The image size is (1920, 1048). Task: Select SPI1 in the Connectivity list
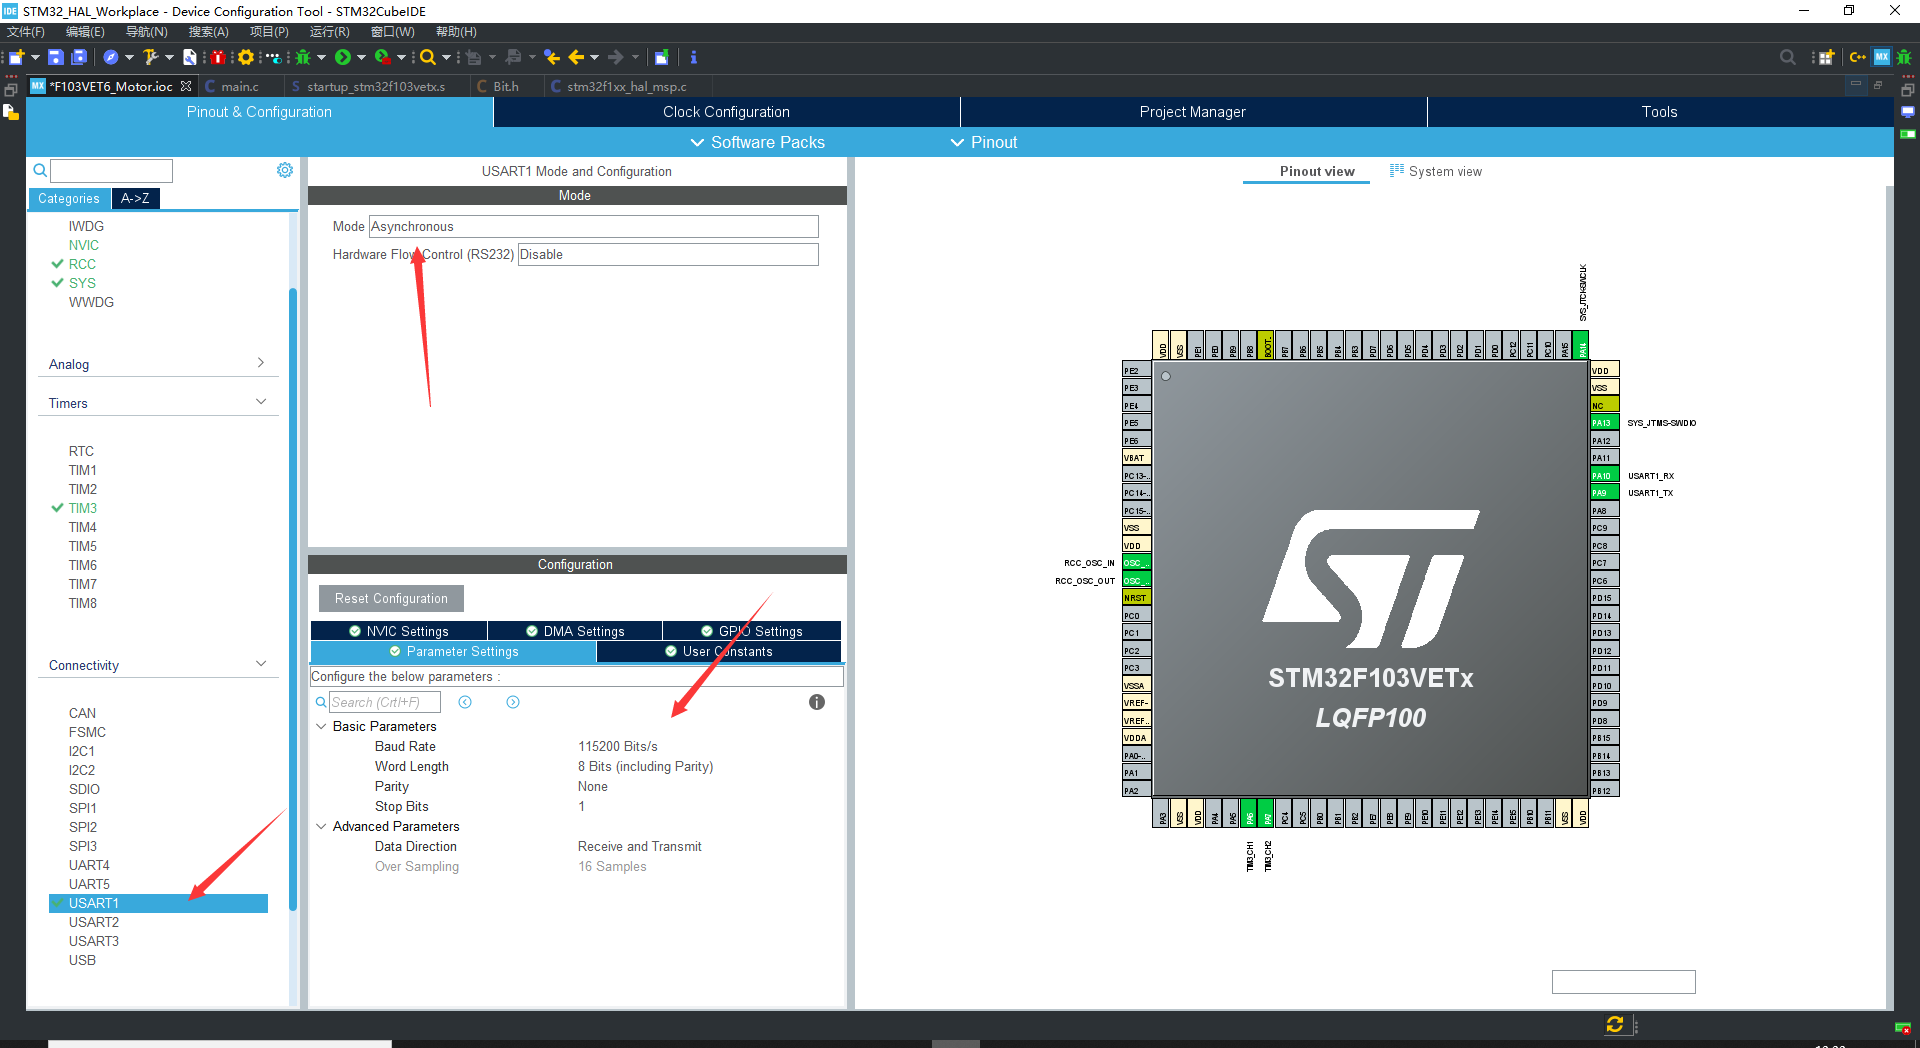[83, 808]
